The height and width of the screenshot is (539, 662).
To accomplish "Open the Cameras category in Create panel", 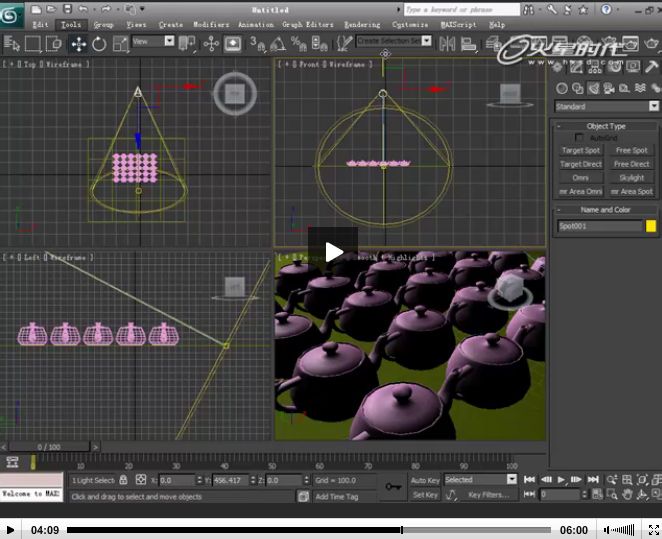I will (609, 89).
